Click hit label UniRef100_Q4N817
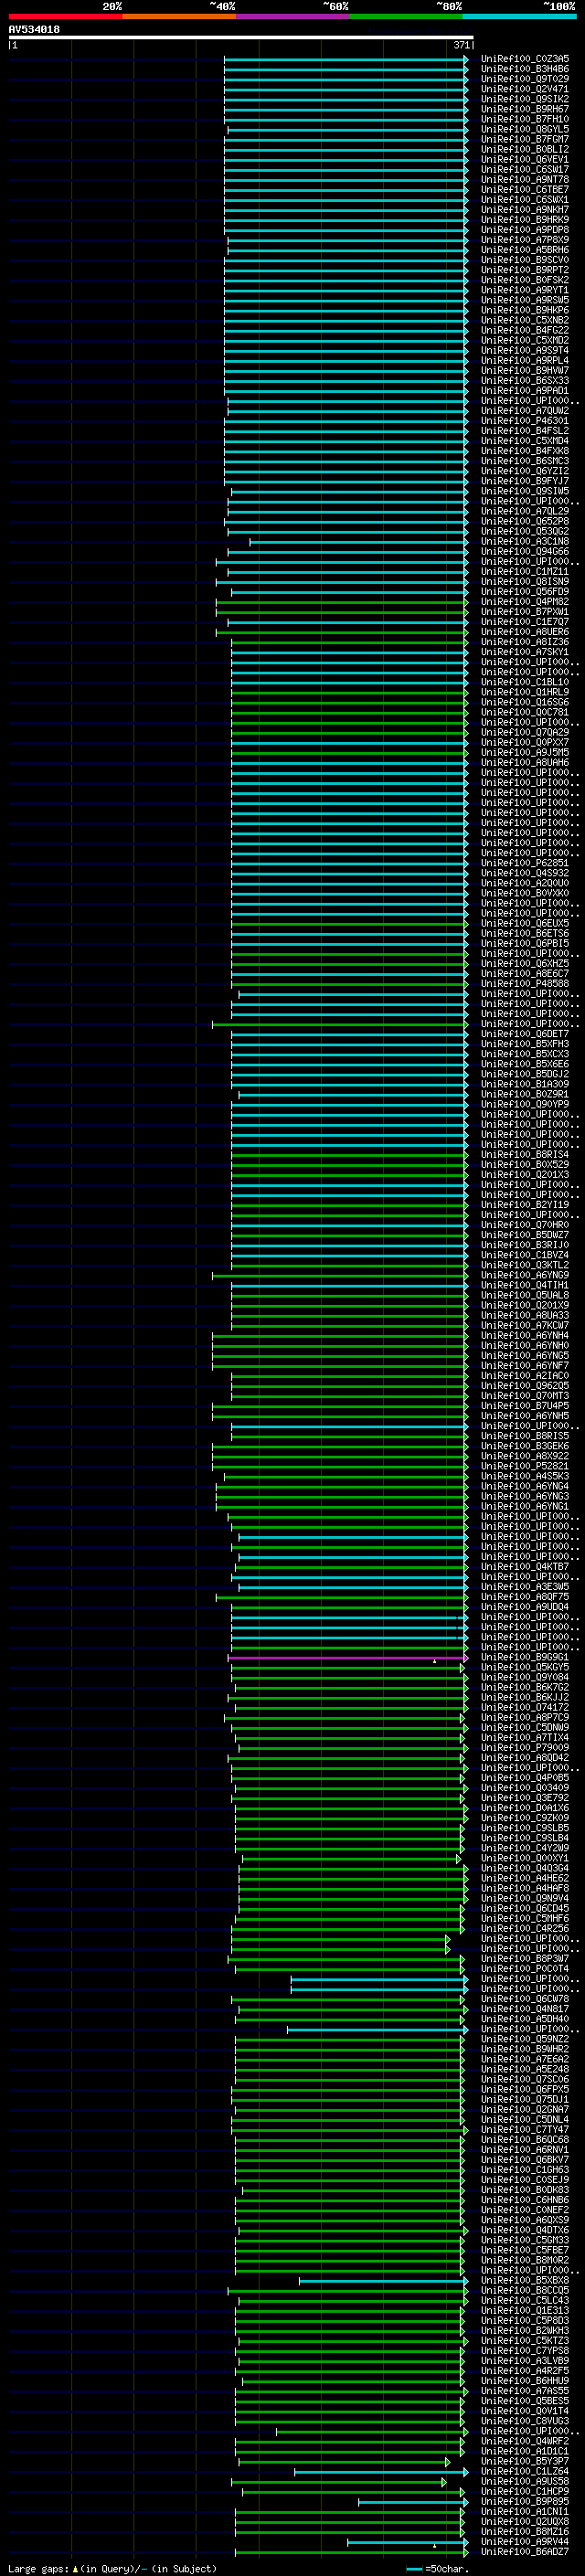585x2576 pixels. (525, 2009)
